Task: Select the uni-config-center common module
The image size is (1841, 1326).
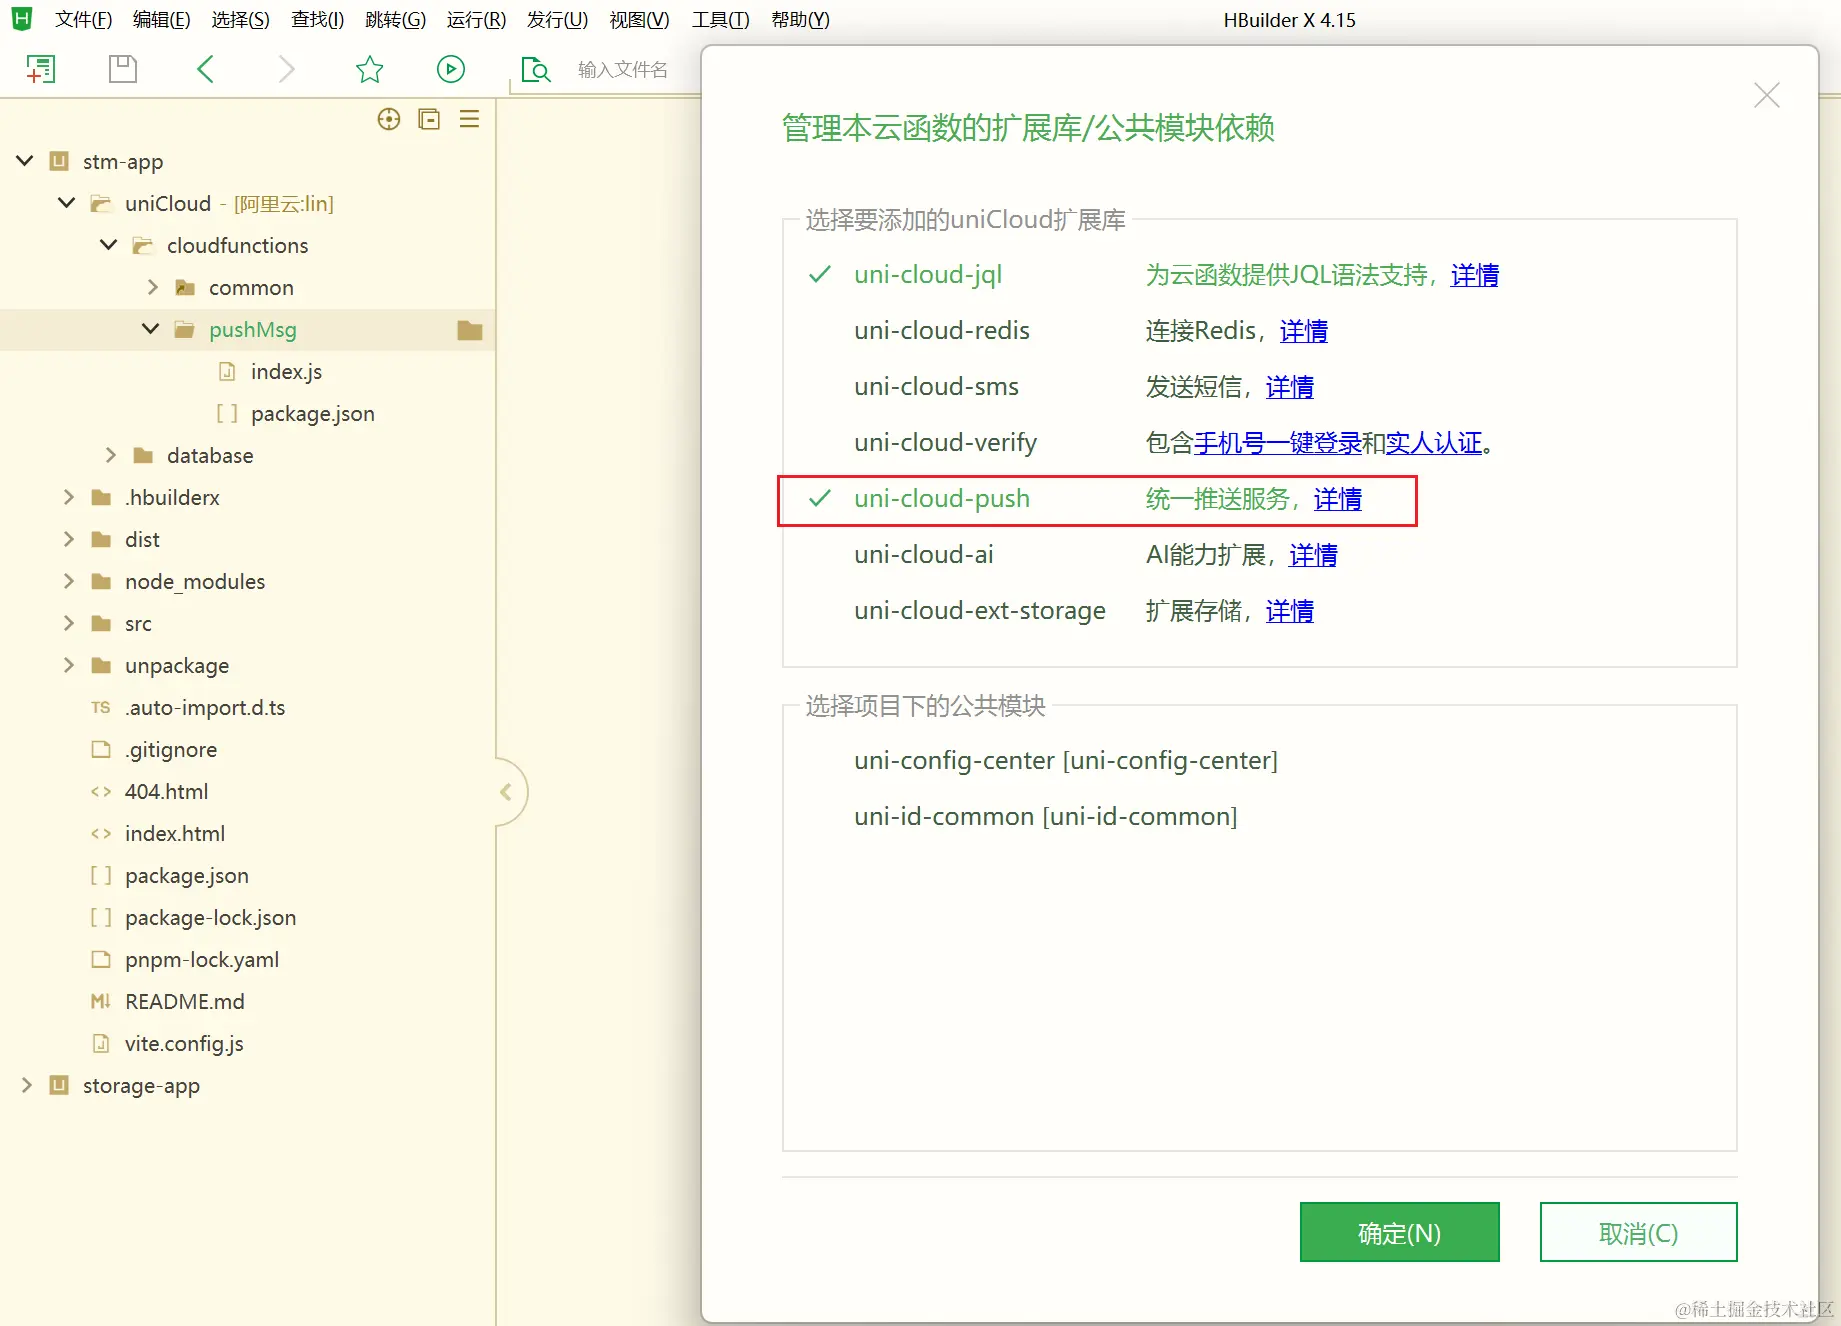Action: (1066, 761)
